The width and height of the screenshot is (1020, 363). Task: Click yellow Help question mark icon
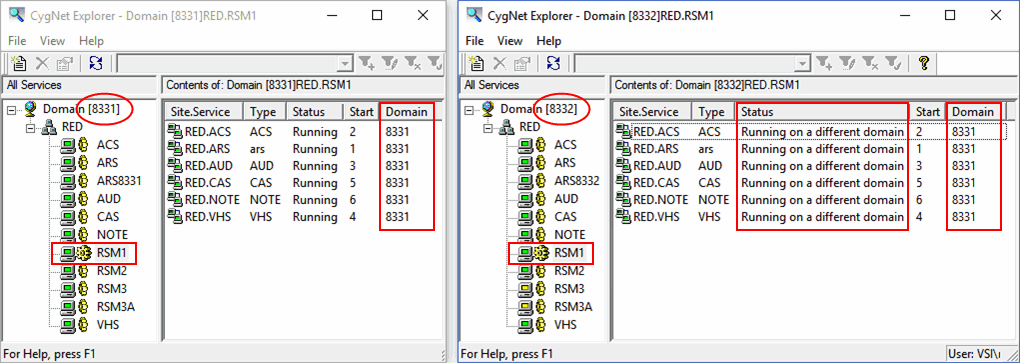[x=923, y=63]
